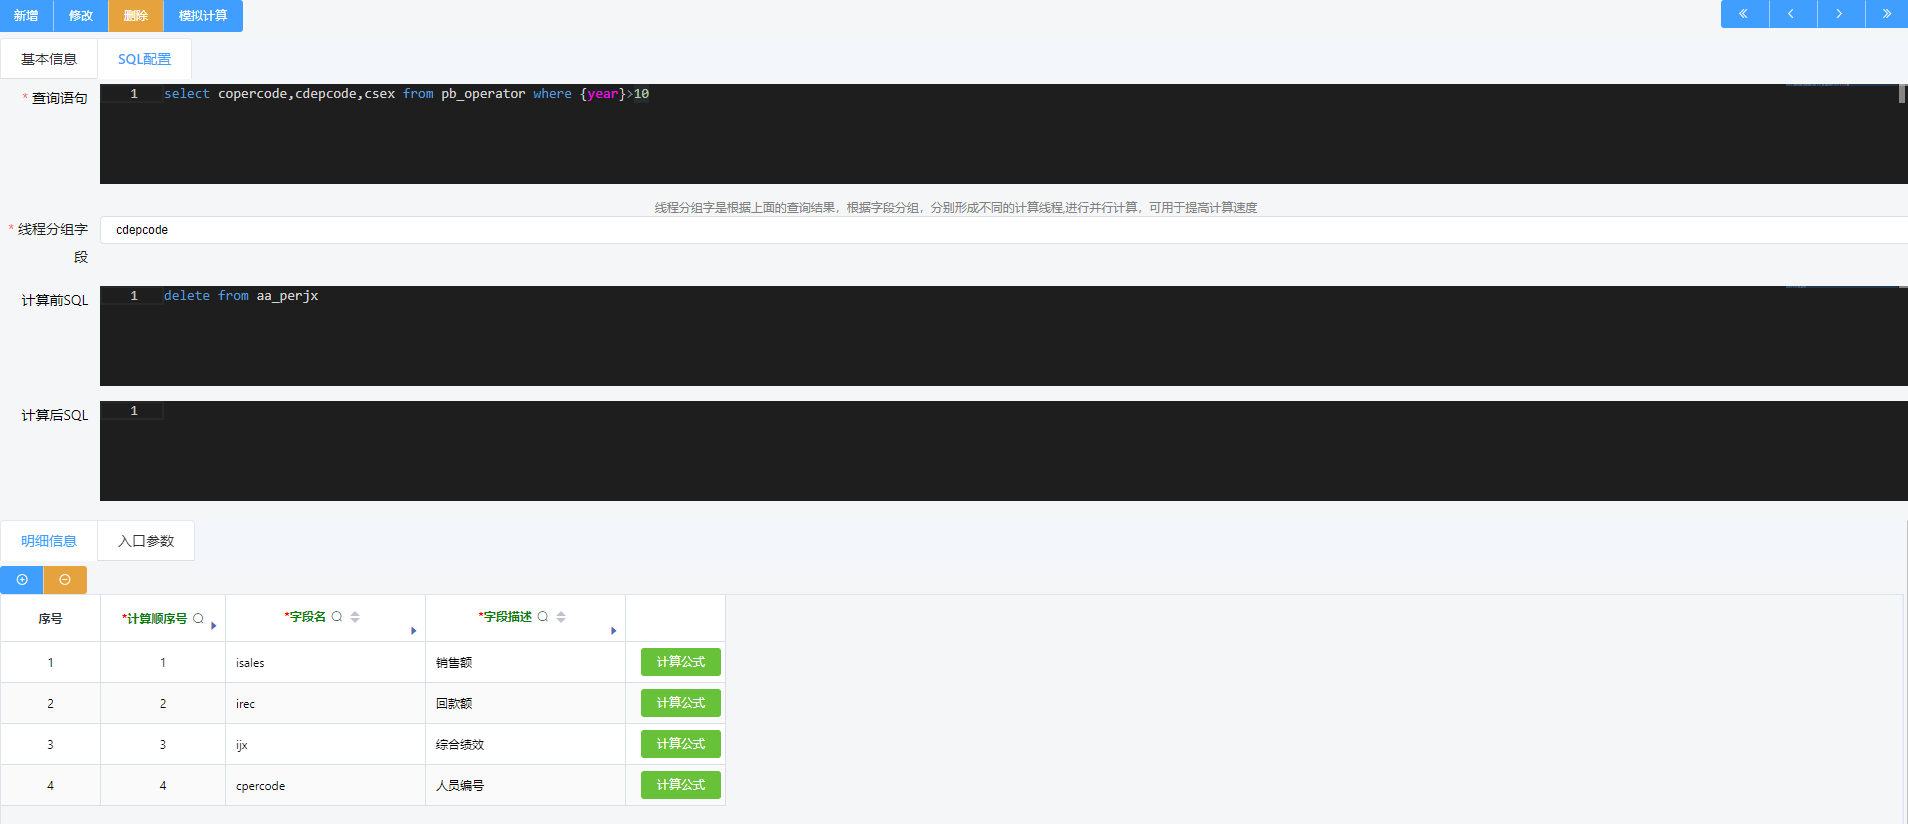Select the SQL配置 tab
This screenshot has height=824, width=1908.
144,59
